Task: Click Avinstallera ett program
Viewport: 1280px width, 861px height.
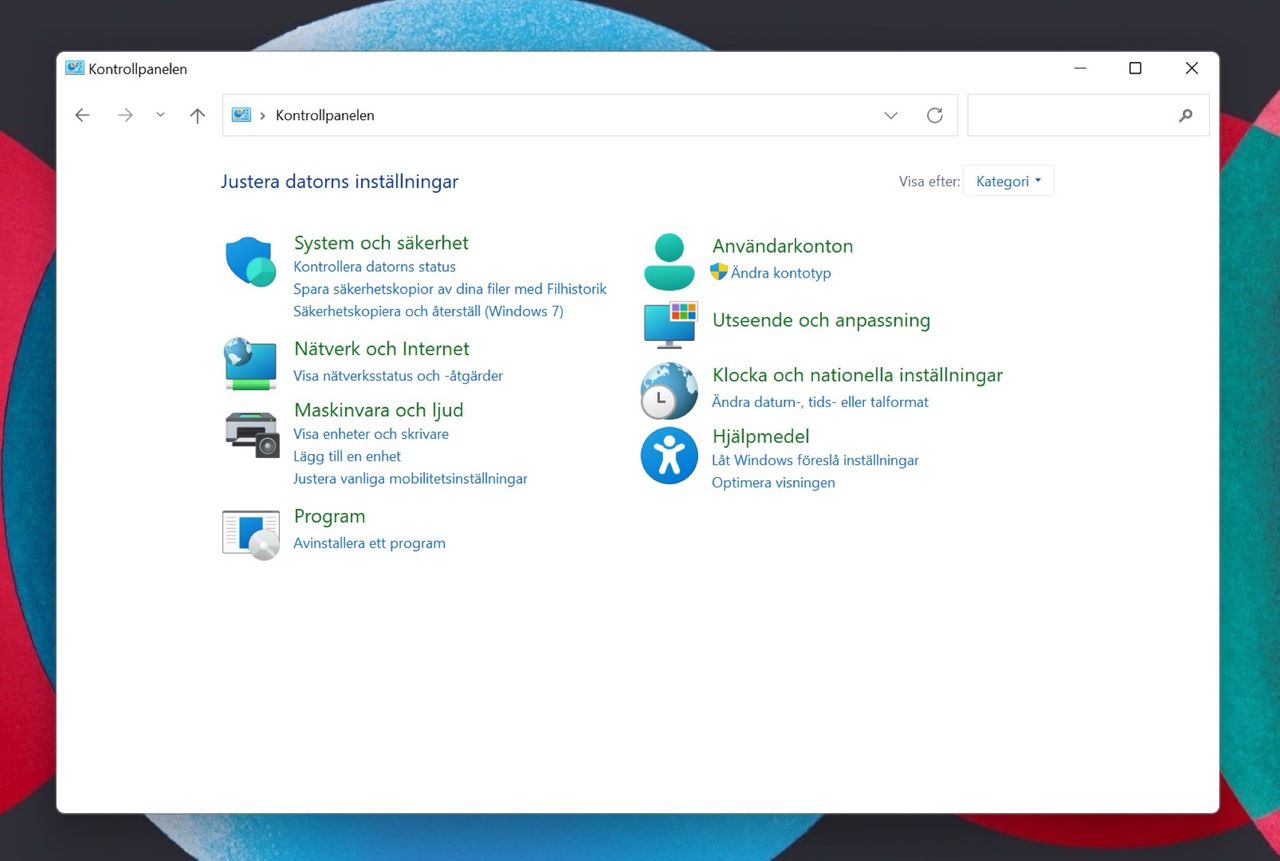Action: (369, 543)
